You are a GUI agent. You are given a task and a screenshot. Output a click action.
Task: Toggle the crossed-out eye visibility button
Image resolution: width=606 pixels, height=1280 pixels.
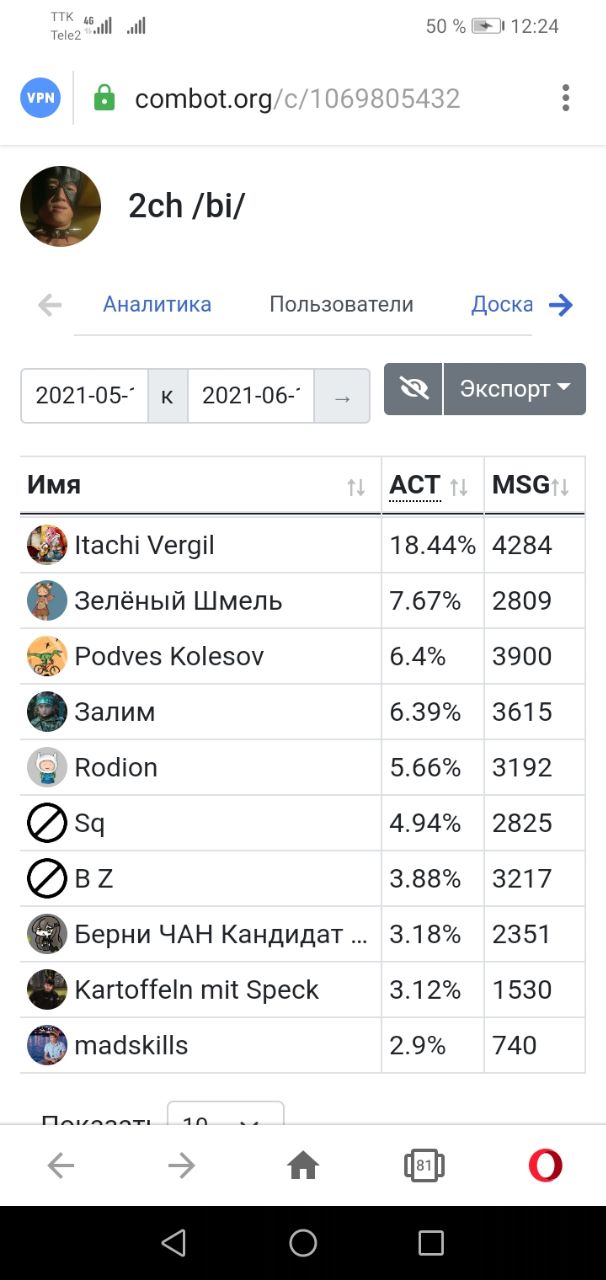pyautogui.click(x=413, y=389)
